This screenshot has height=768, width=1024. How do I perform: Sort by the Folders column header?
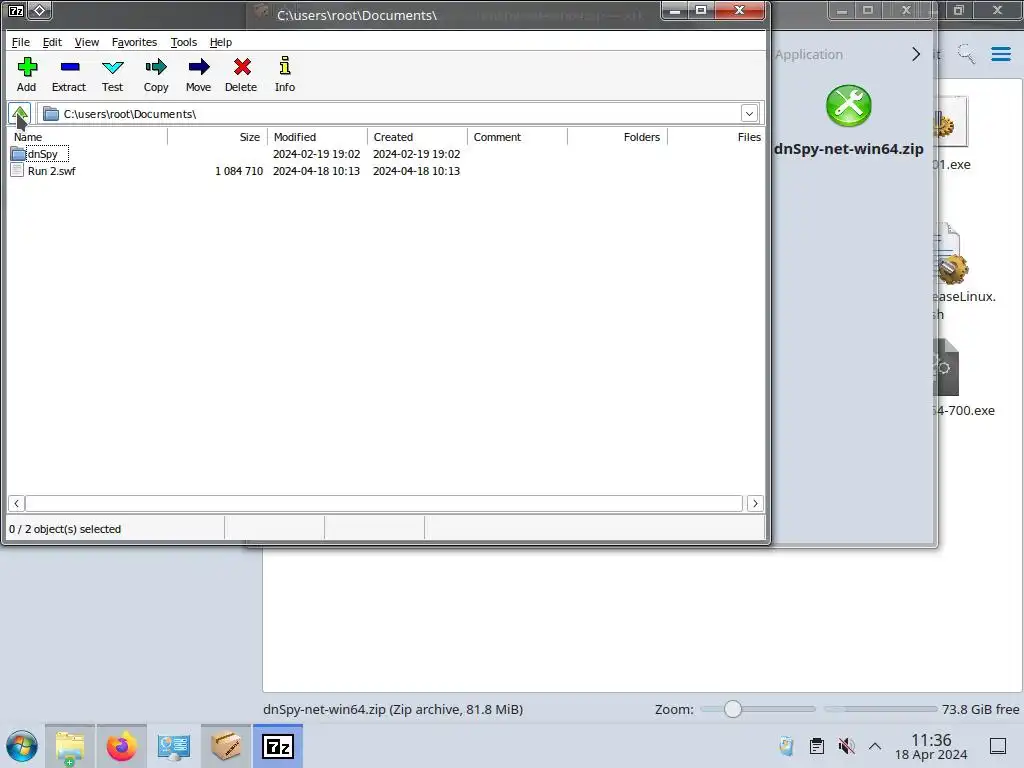tap(617, 137)
